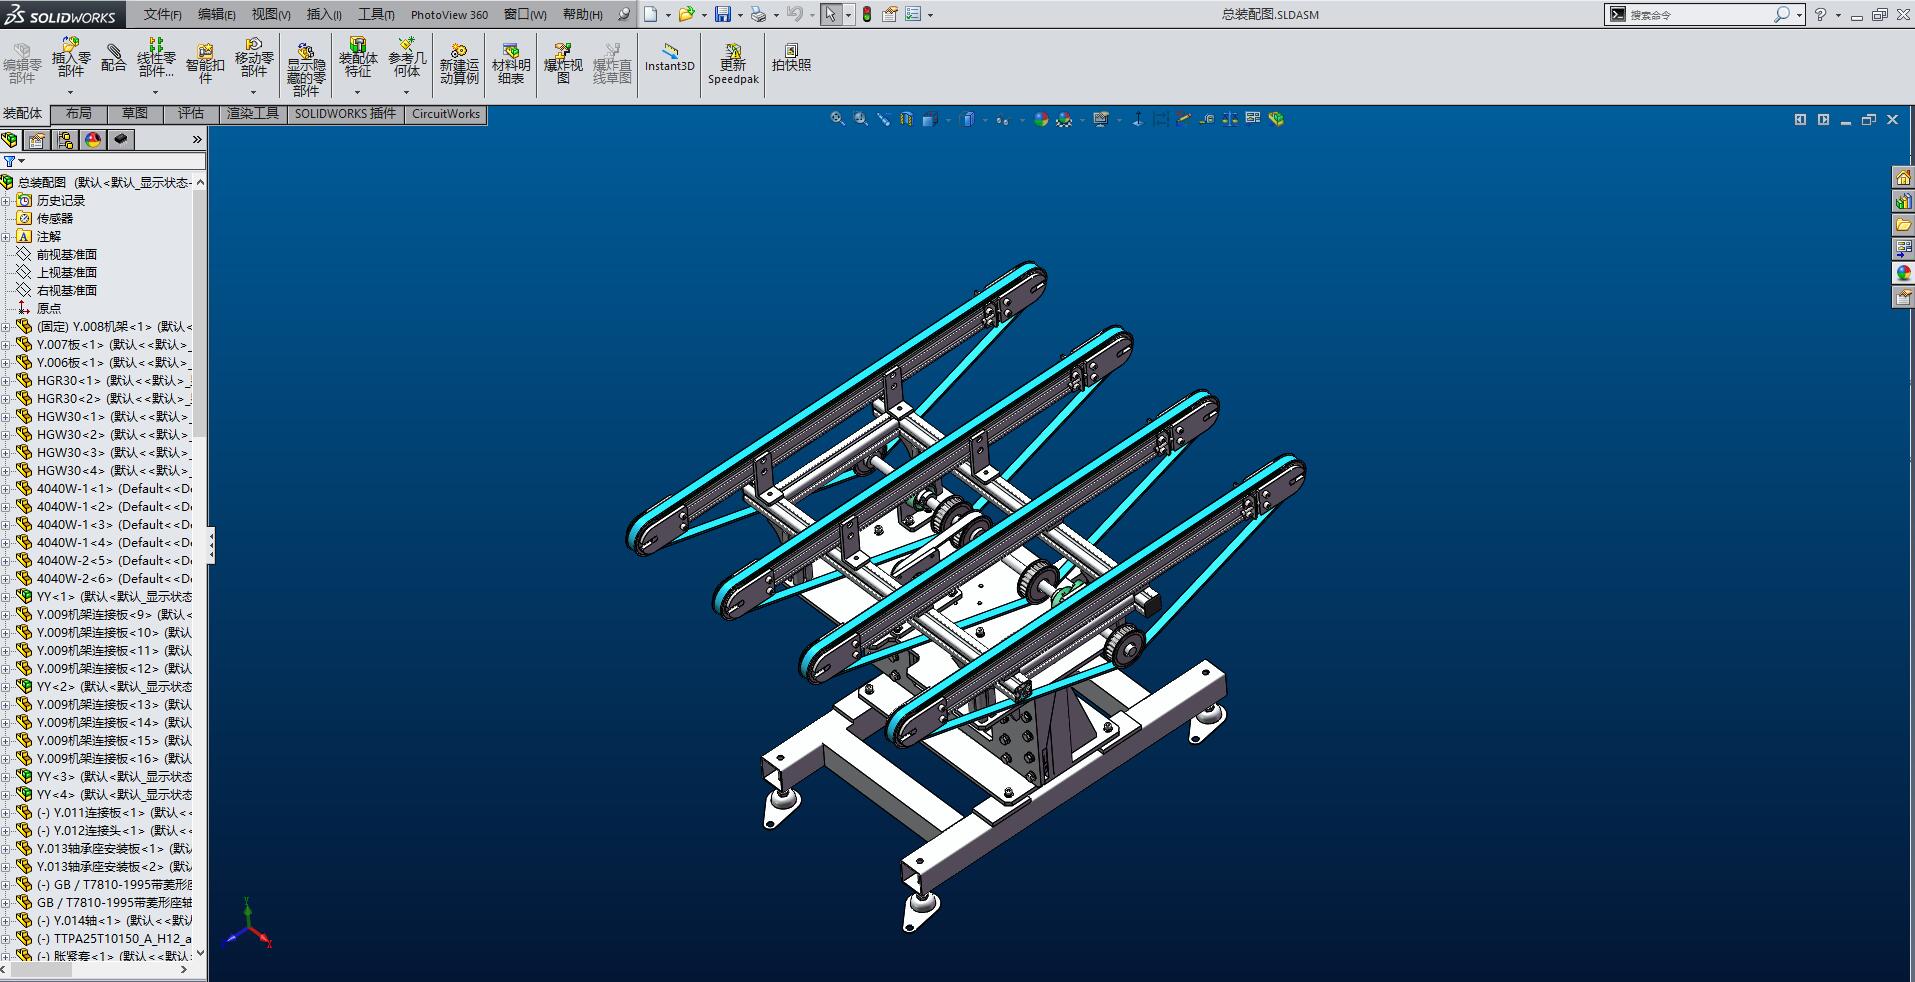This screenshot has height=982, width=1915.
Task: Toggle 显示隐藏的零部件 show hidden components
Action: 306,66
